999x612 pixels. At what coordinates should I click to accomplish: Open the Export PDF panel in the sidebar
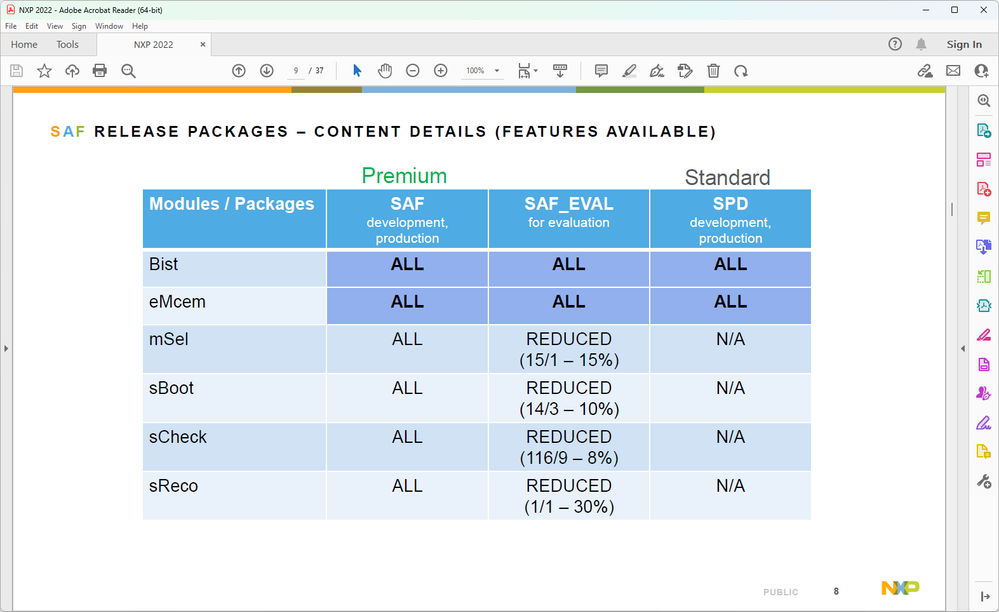[983, 130]
